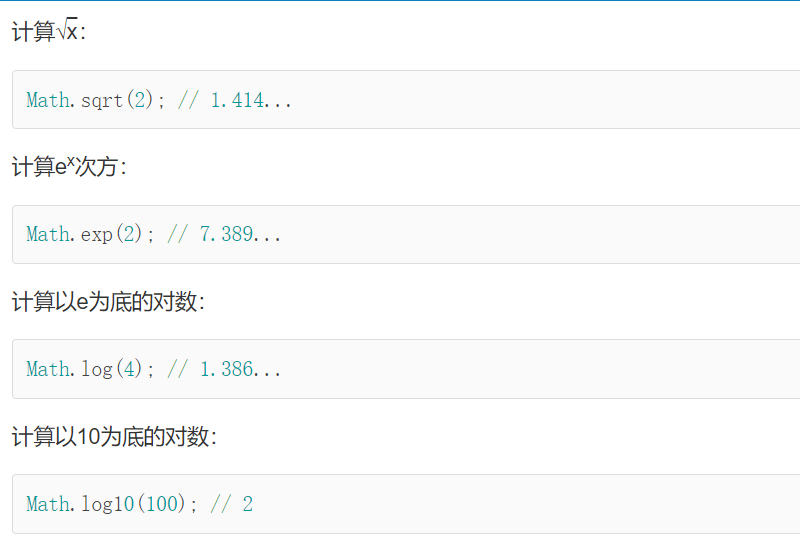Click the code 'Math.exp(2);'
Viewport: 800px width, 541px height.
click(90, 234)
